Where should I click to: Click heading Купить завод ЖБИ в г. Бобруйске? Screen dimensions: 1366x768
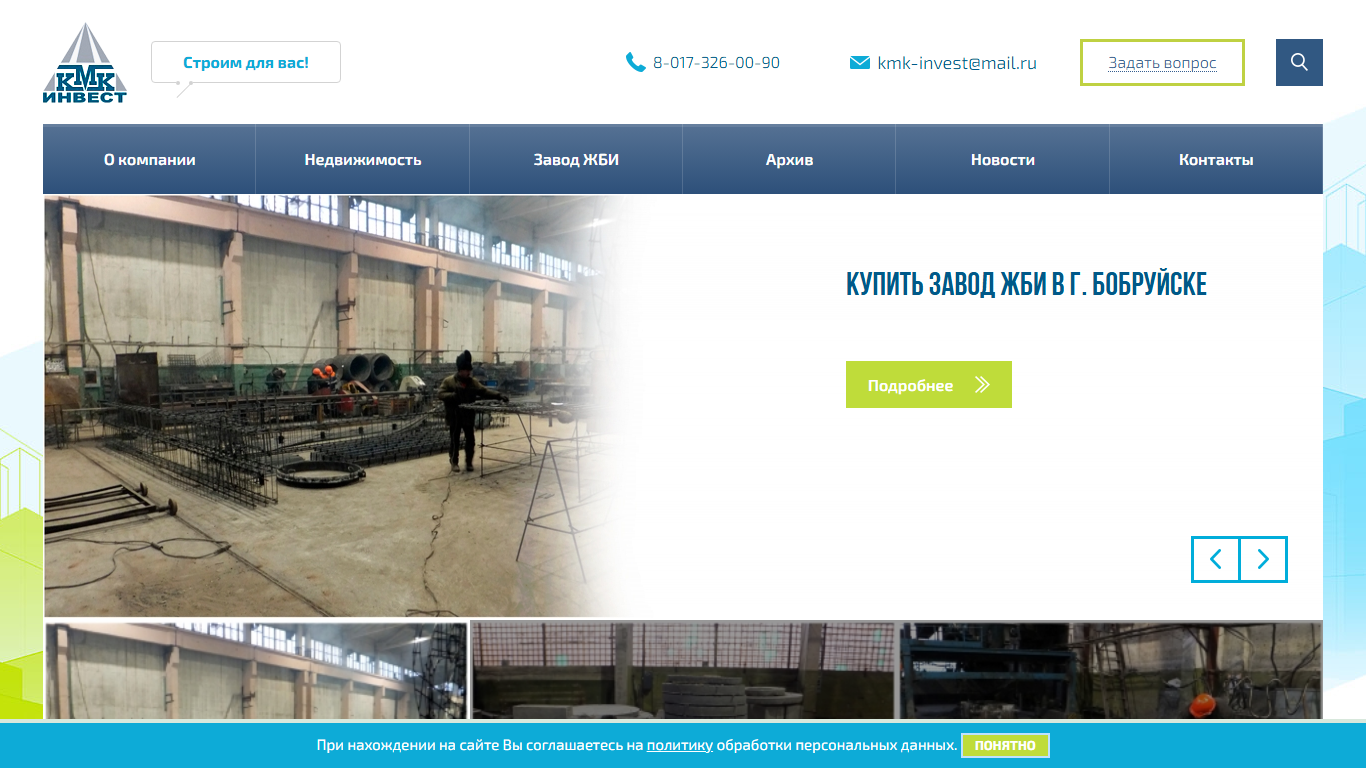[x=1026, y=285]
